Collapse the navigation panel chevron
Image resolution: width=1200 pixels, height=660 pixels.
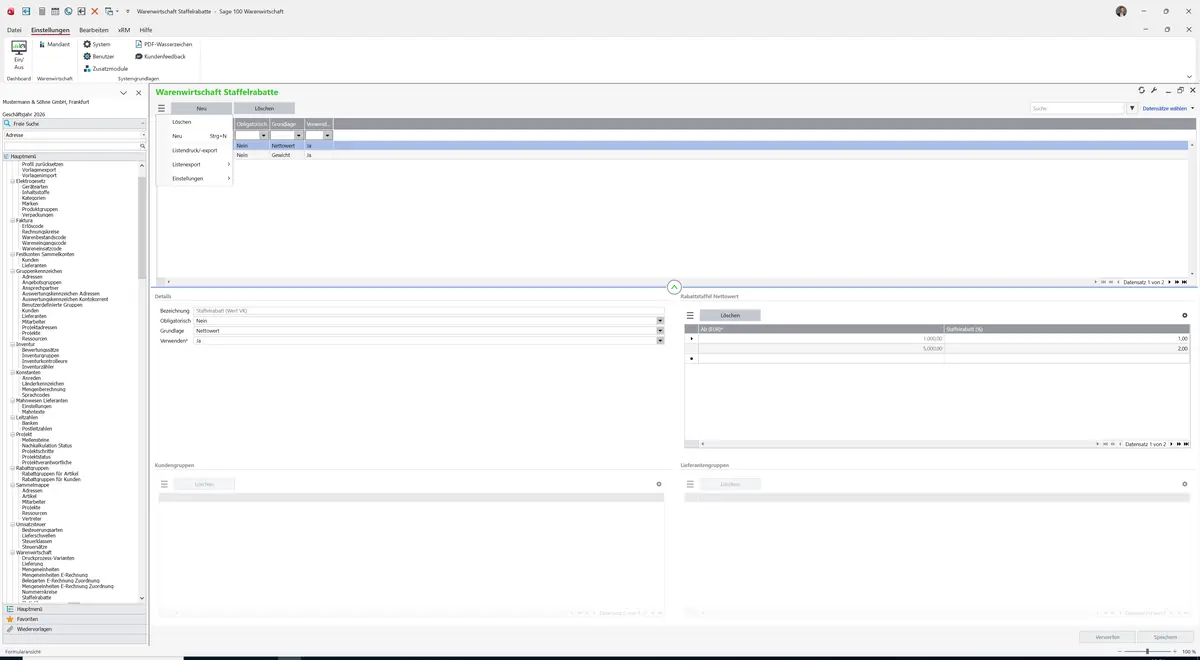tap(123, 93)
